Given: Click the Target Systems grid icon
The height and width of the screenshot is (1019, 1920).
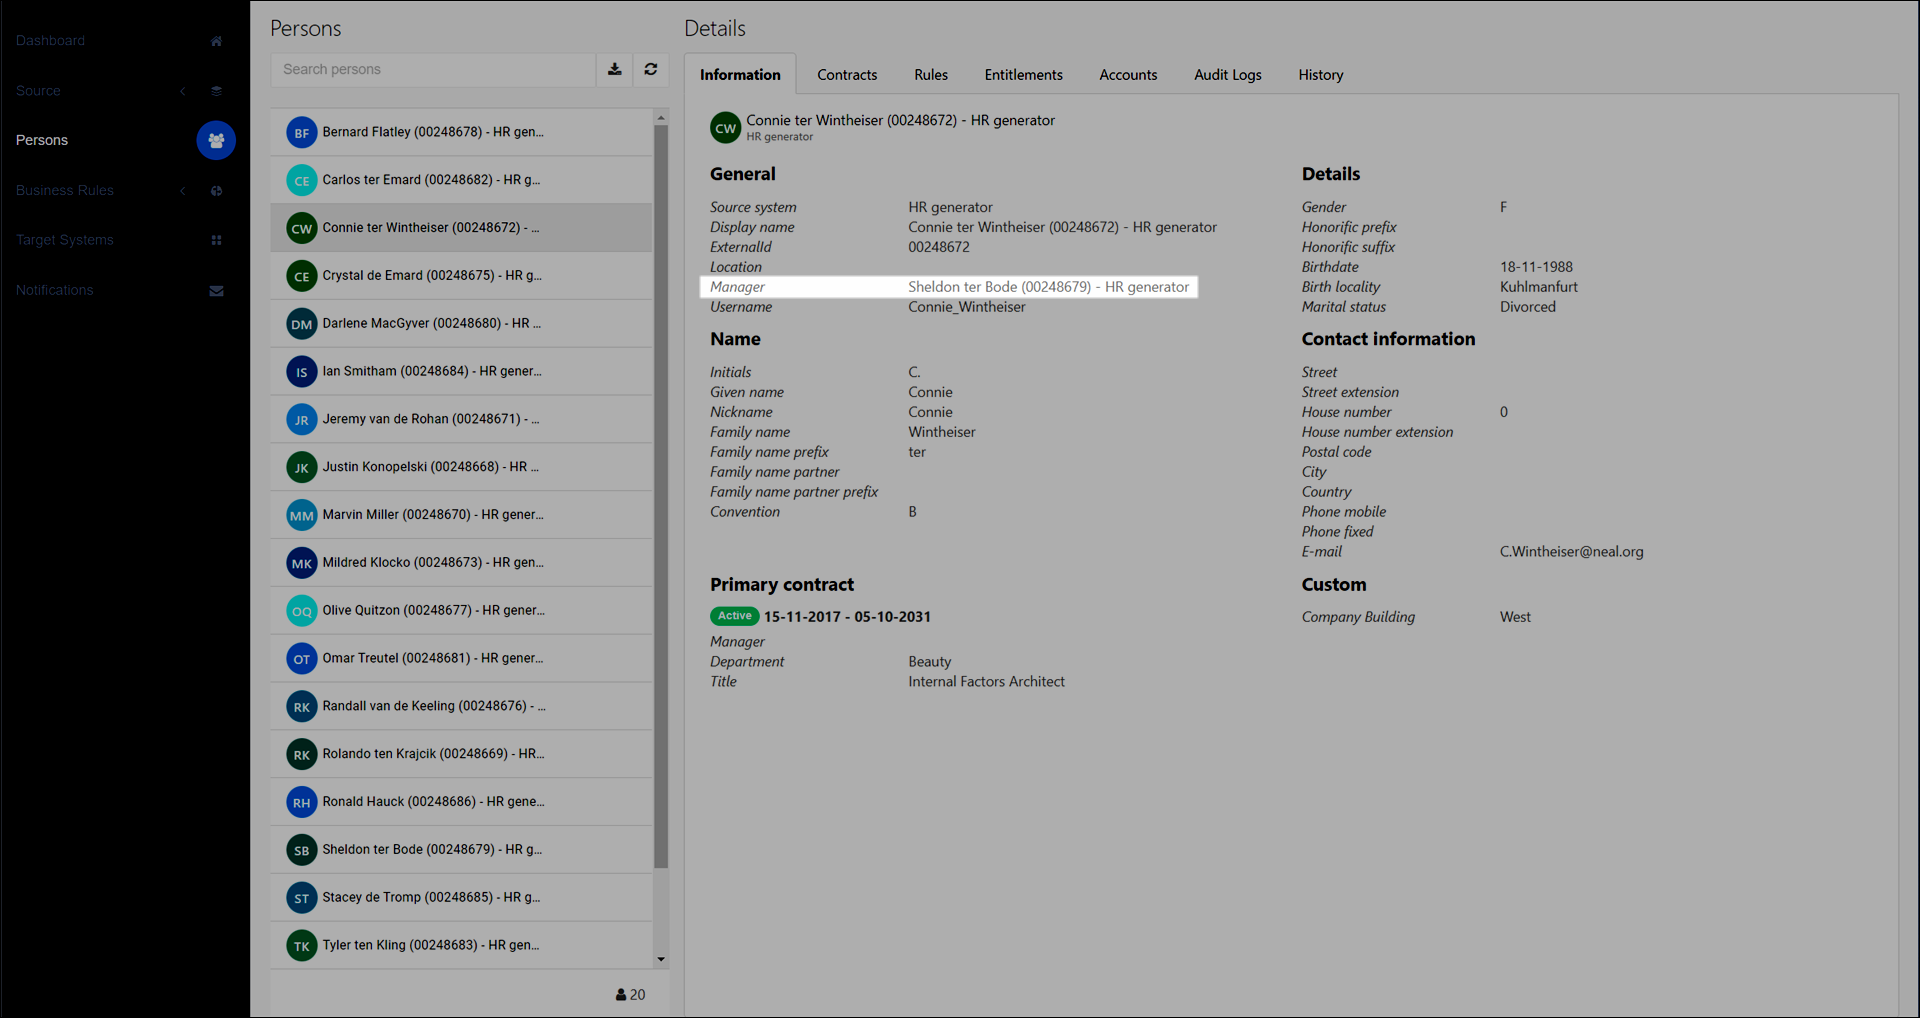Looking at the screenshot, I should (216, 240).
